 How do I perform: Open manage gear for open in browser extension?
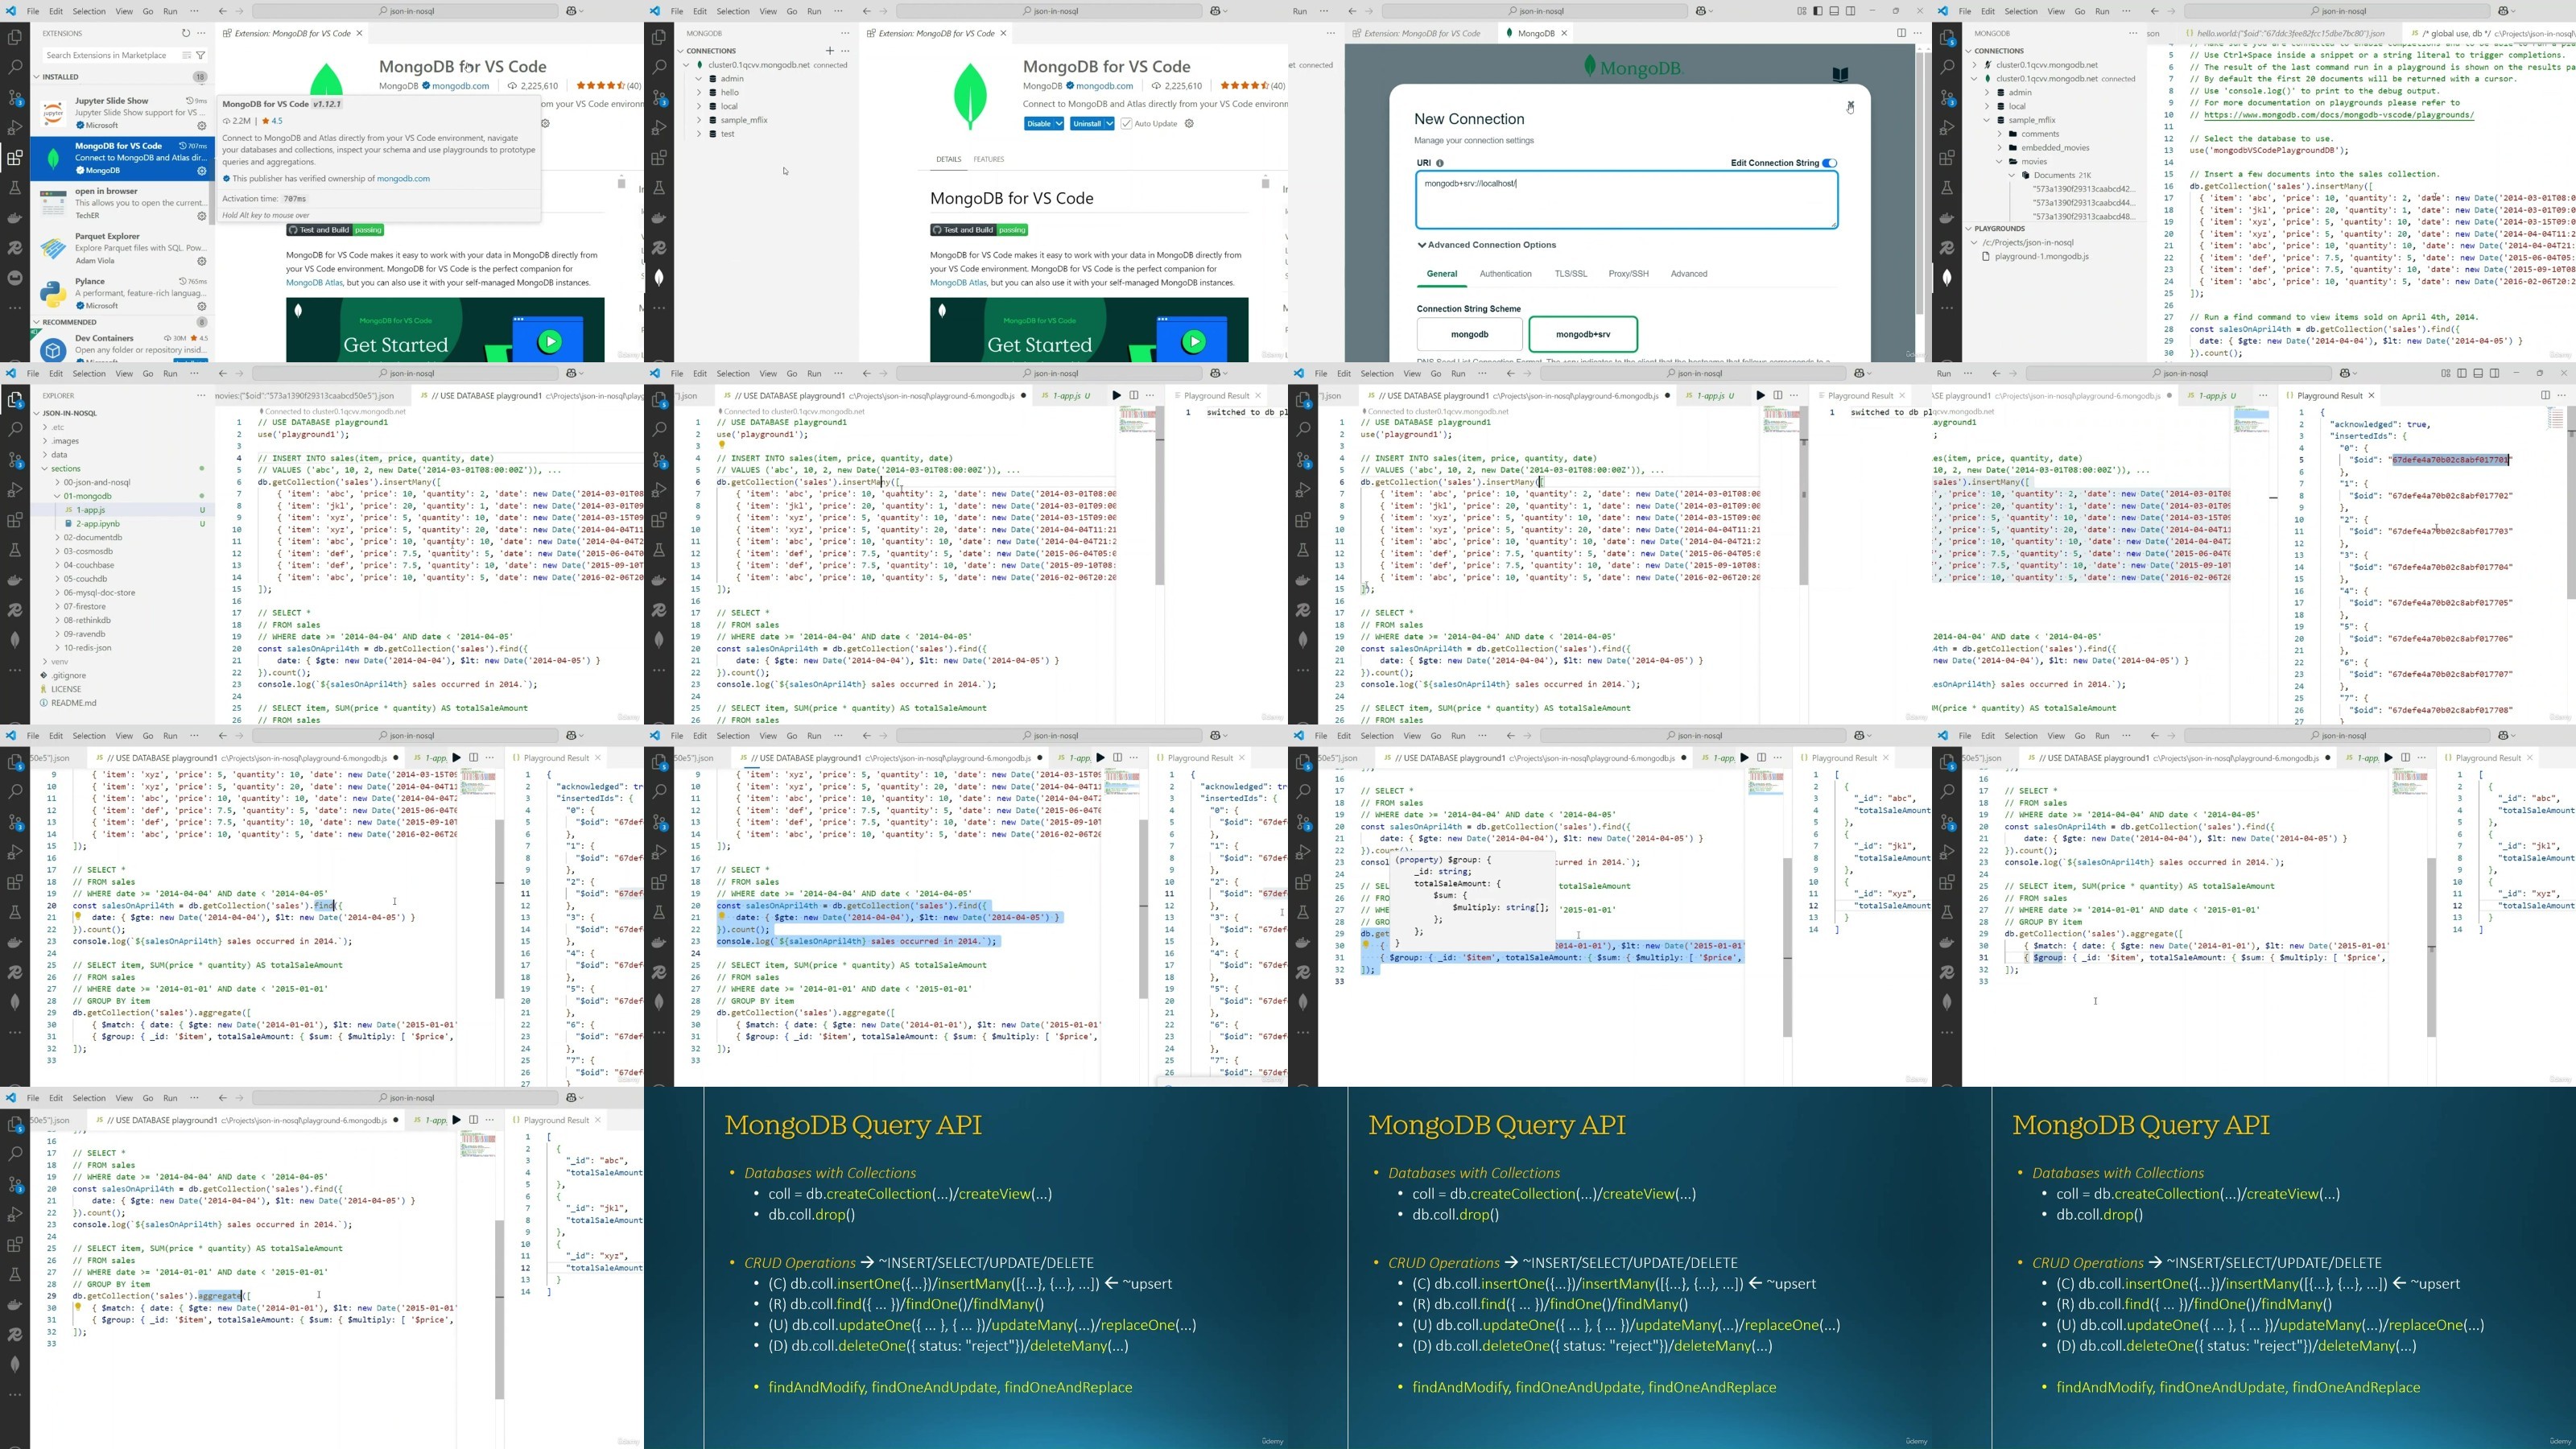coord(201,216)
